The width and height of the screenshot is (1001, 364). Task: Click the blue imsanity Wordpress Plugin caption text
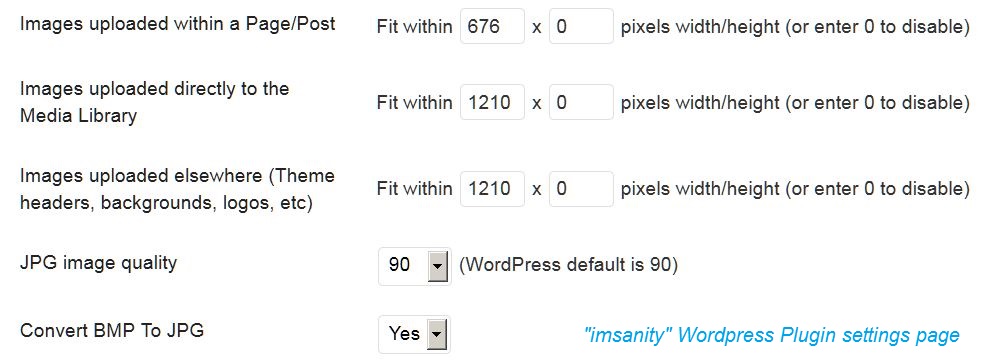coord(772,335)
